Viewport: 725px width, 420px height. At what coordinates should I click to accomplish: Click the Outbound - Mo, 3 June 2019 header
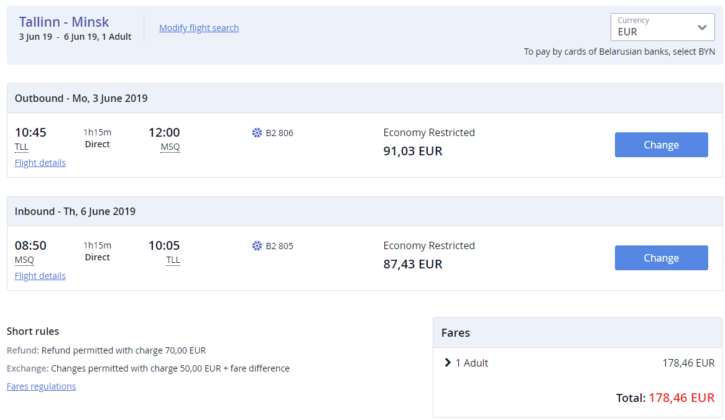tap(82, 98)
